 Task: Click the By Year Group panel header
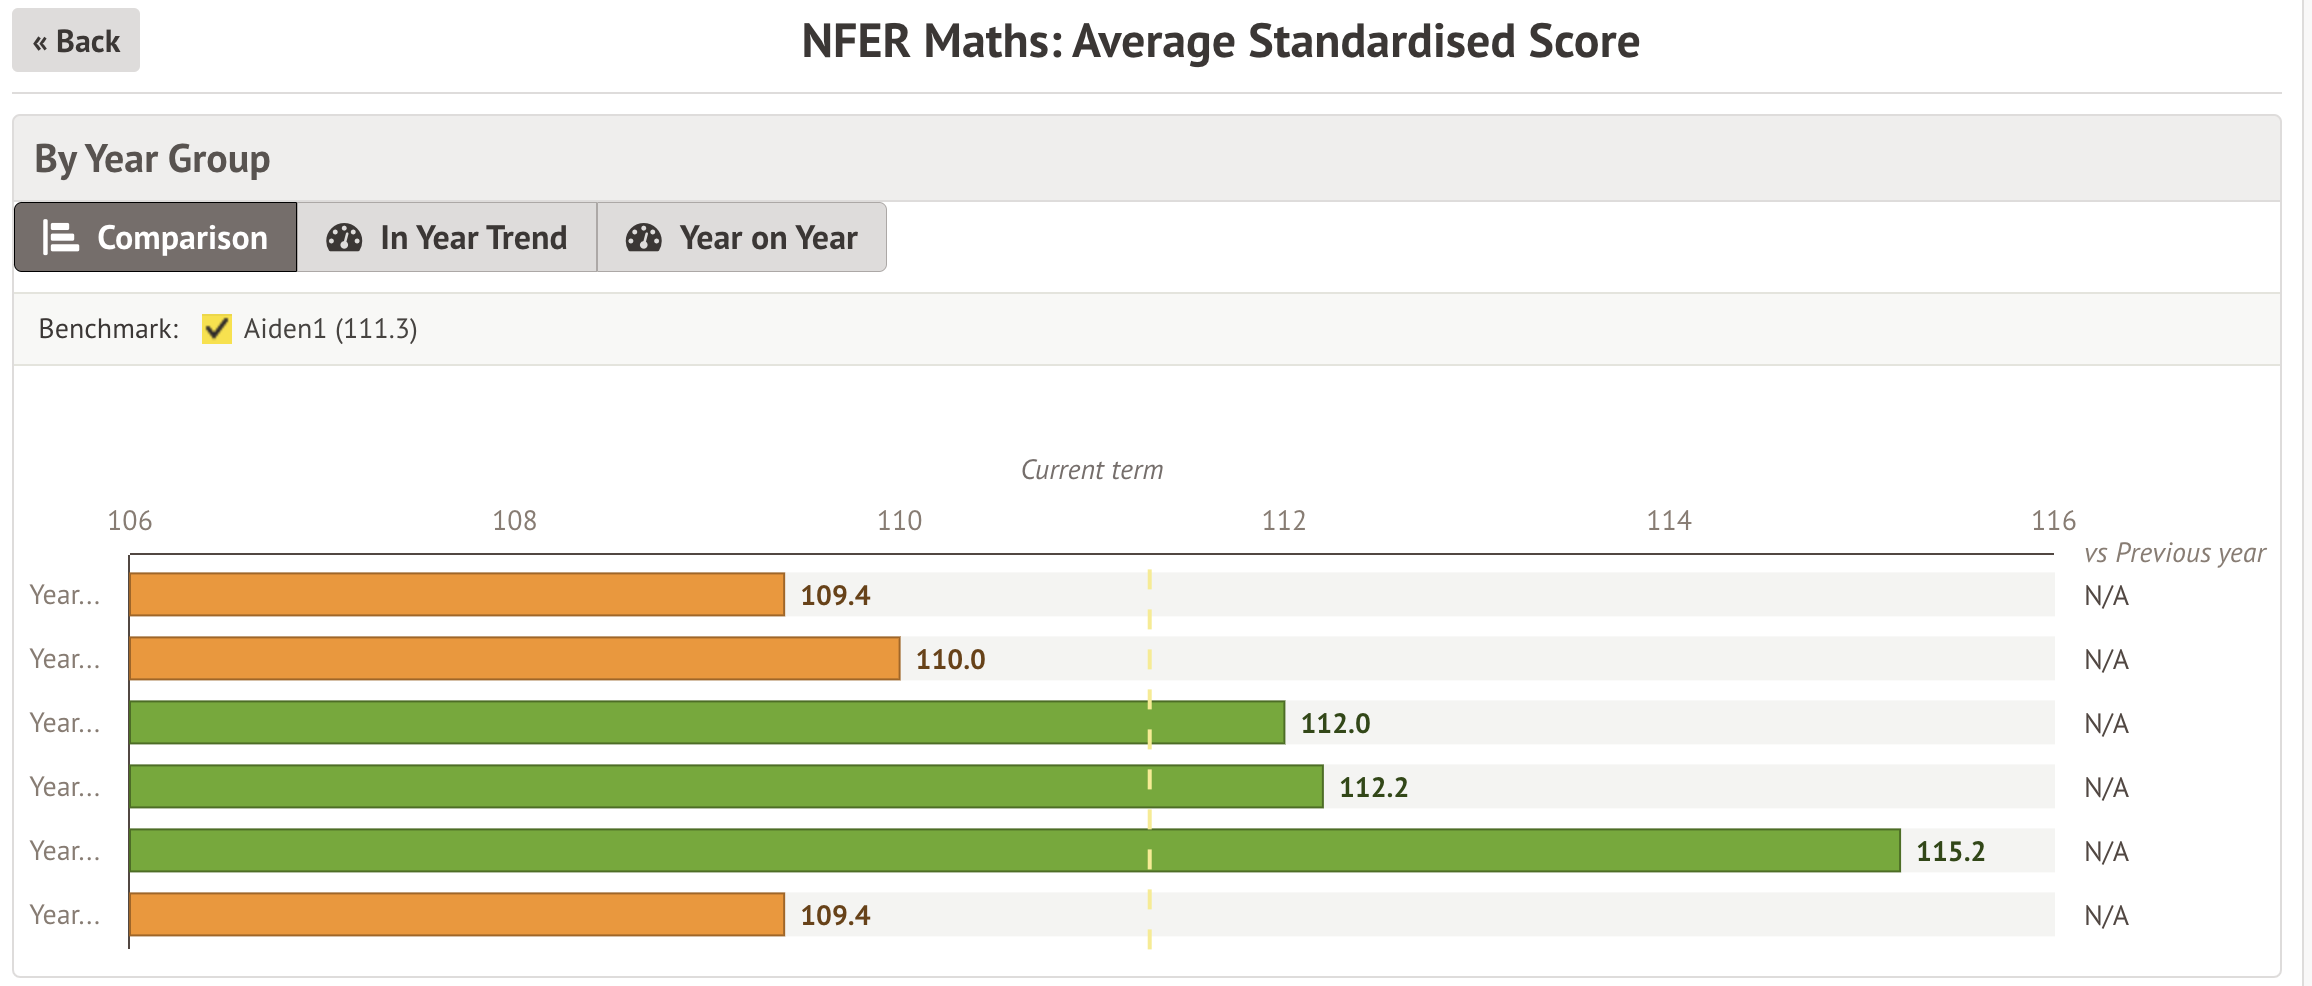152,159
